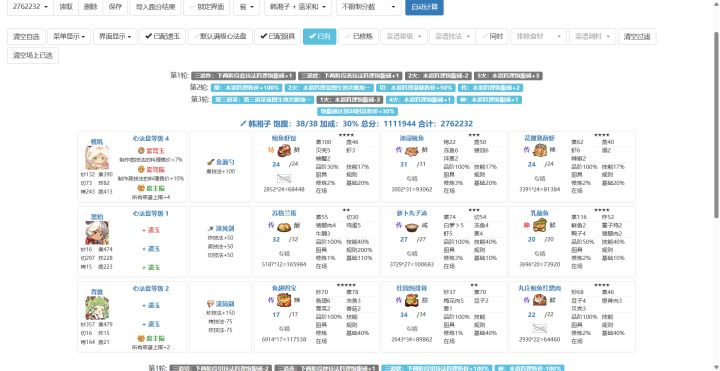Click the green-haired chef avatar in the third row

(x=97, y=308)
